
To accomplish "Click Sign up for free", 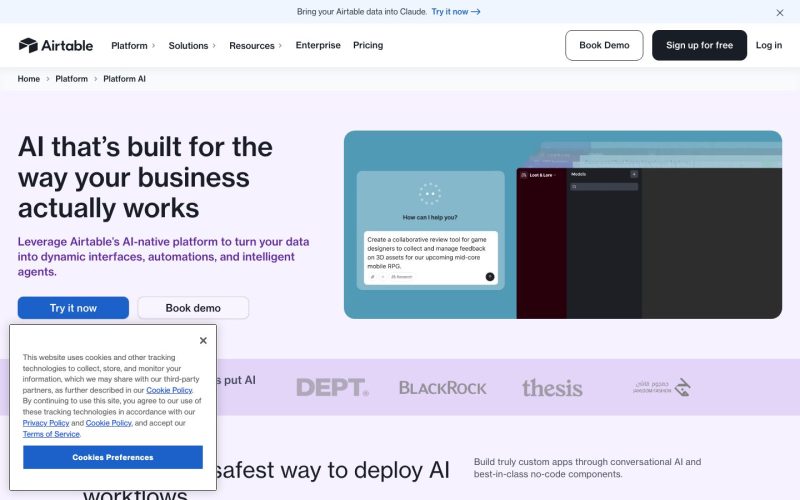I will (699, 45).
